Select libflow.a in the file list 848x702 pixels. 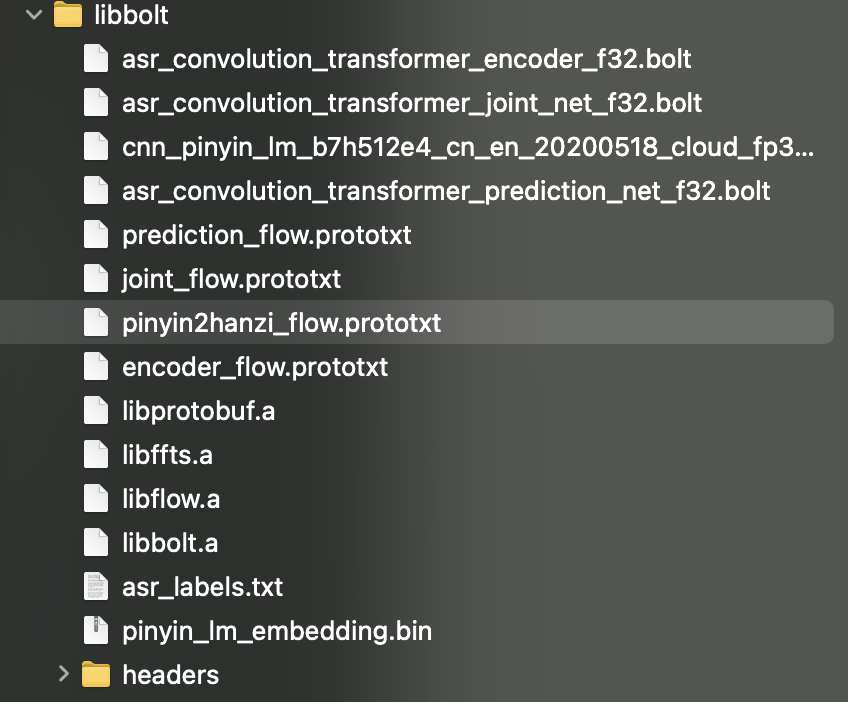coord(171,499)
